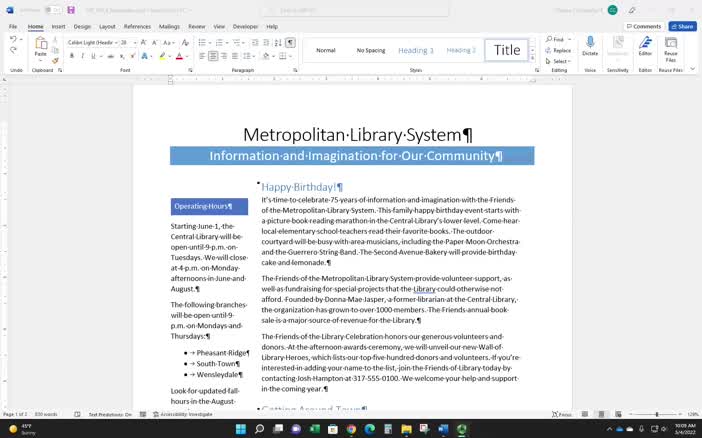The height and width of the screenshot is (438, 702).
Task: Click the red font color swatch
Action: 179,56
